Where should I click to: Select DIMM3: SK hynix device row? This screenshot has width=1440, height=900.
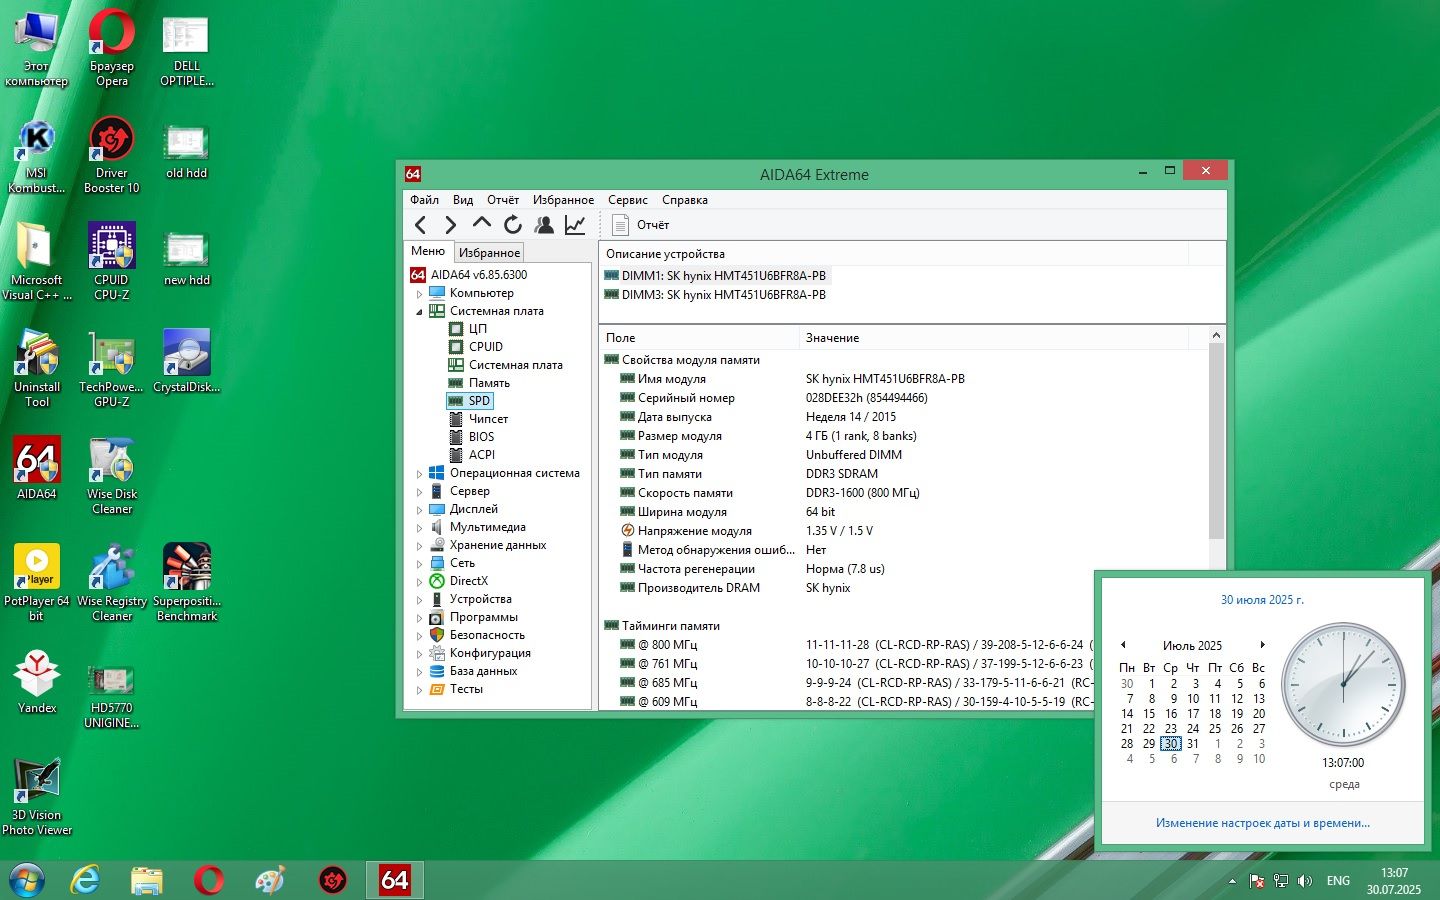(716, 295)
